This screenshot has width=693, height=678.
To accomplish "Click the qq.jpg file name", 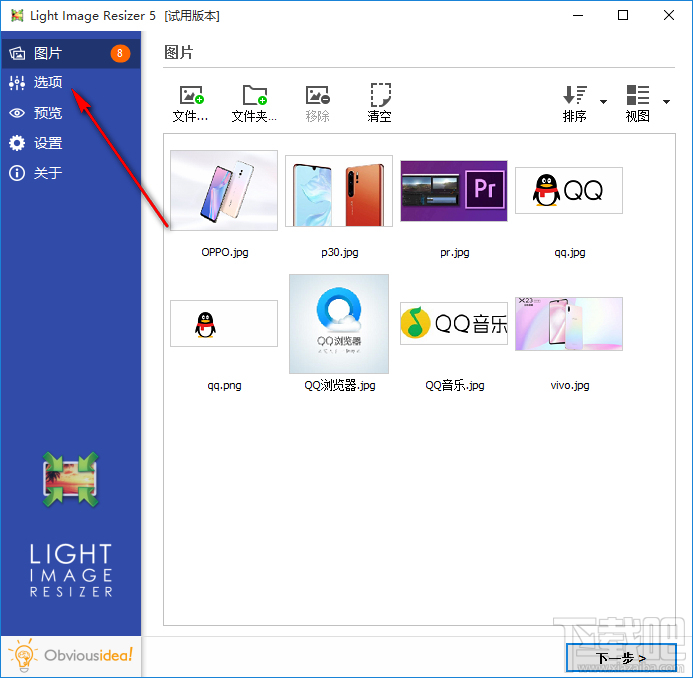I will [570, 252].
